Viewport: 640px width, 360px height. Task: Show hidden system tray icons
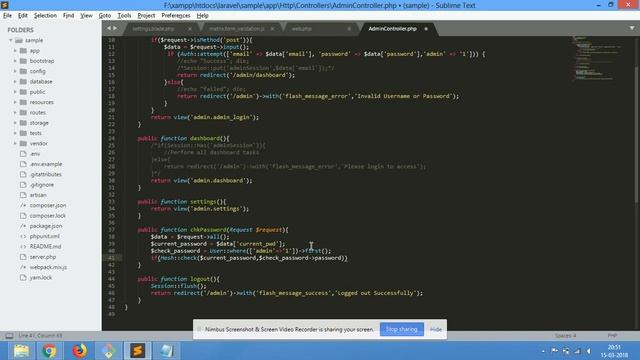pos(543,351)
